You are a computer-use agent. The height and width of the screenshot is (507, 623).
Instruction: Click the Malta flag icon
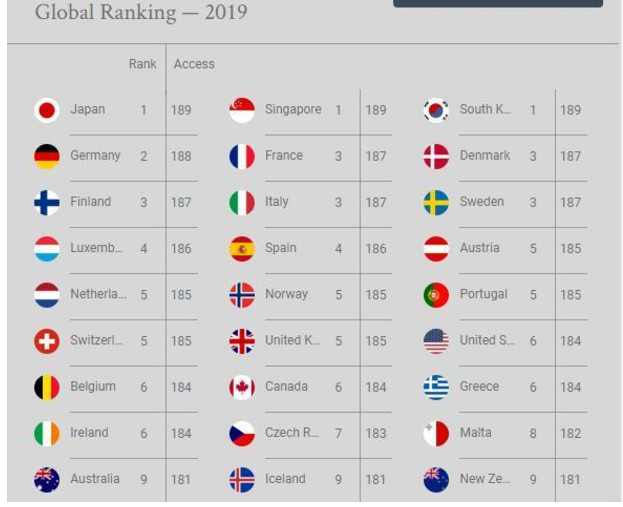click(436, 433)
